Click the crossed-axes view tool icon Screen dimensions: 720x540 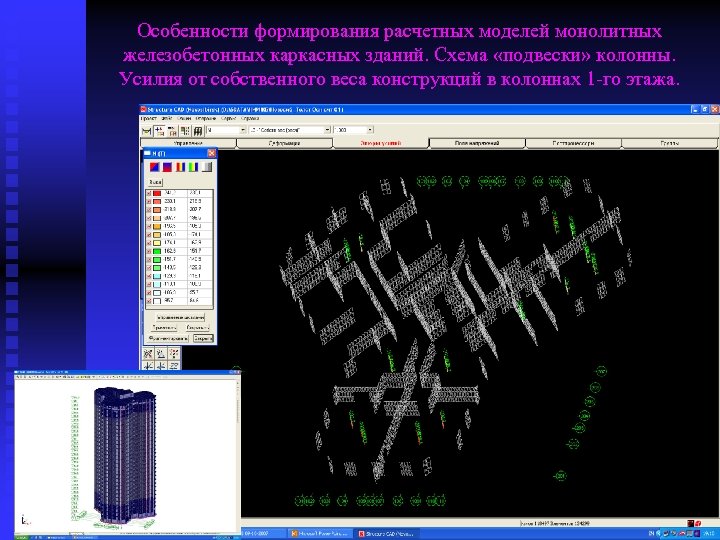point(148,354)
